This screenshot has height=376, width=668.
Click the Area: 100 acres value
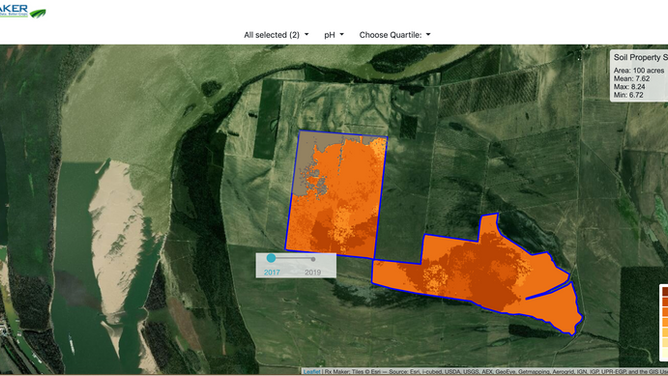pyautogui.click(x=639, y=70)
